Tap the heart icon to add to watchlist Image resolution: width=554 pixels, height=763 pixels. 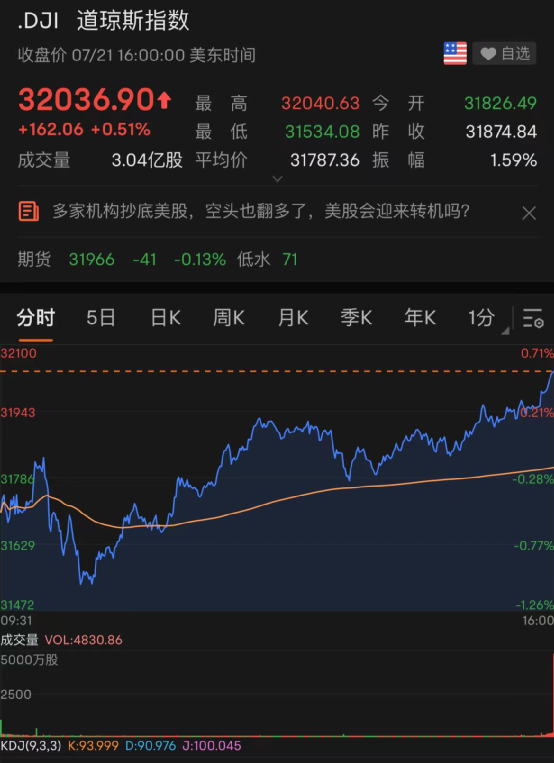click(x=488, y=54)
